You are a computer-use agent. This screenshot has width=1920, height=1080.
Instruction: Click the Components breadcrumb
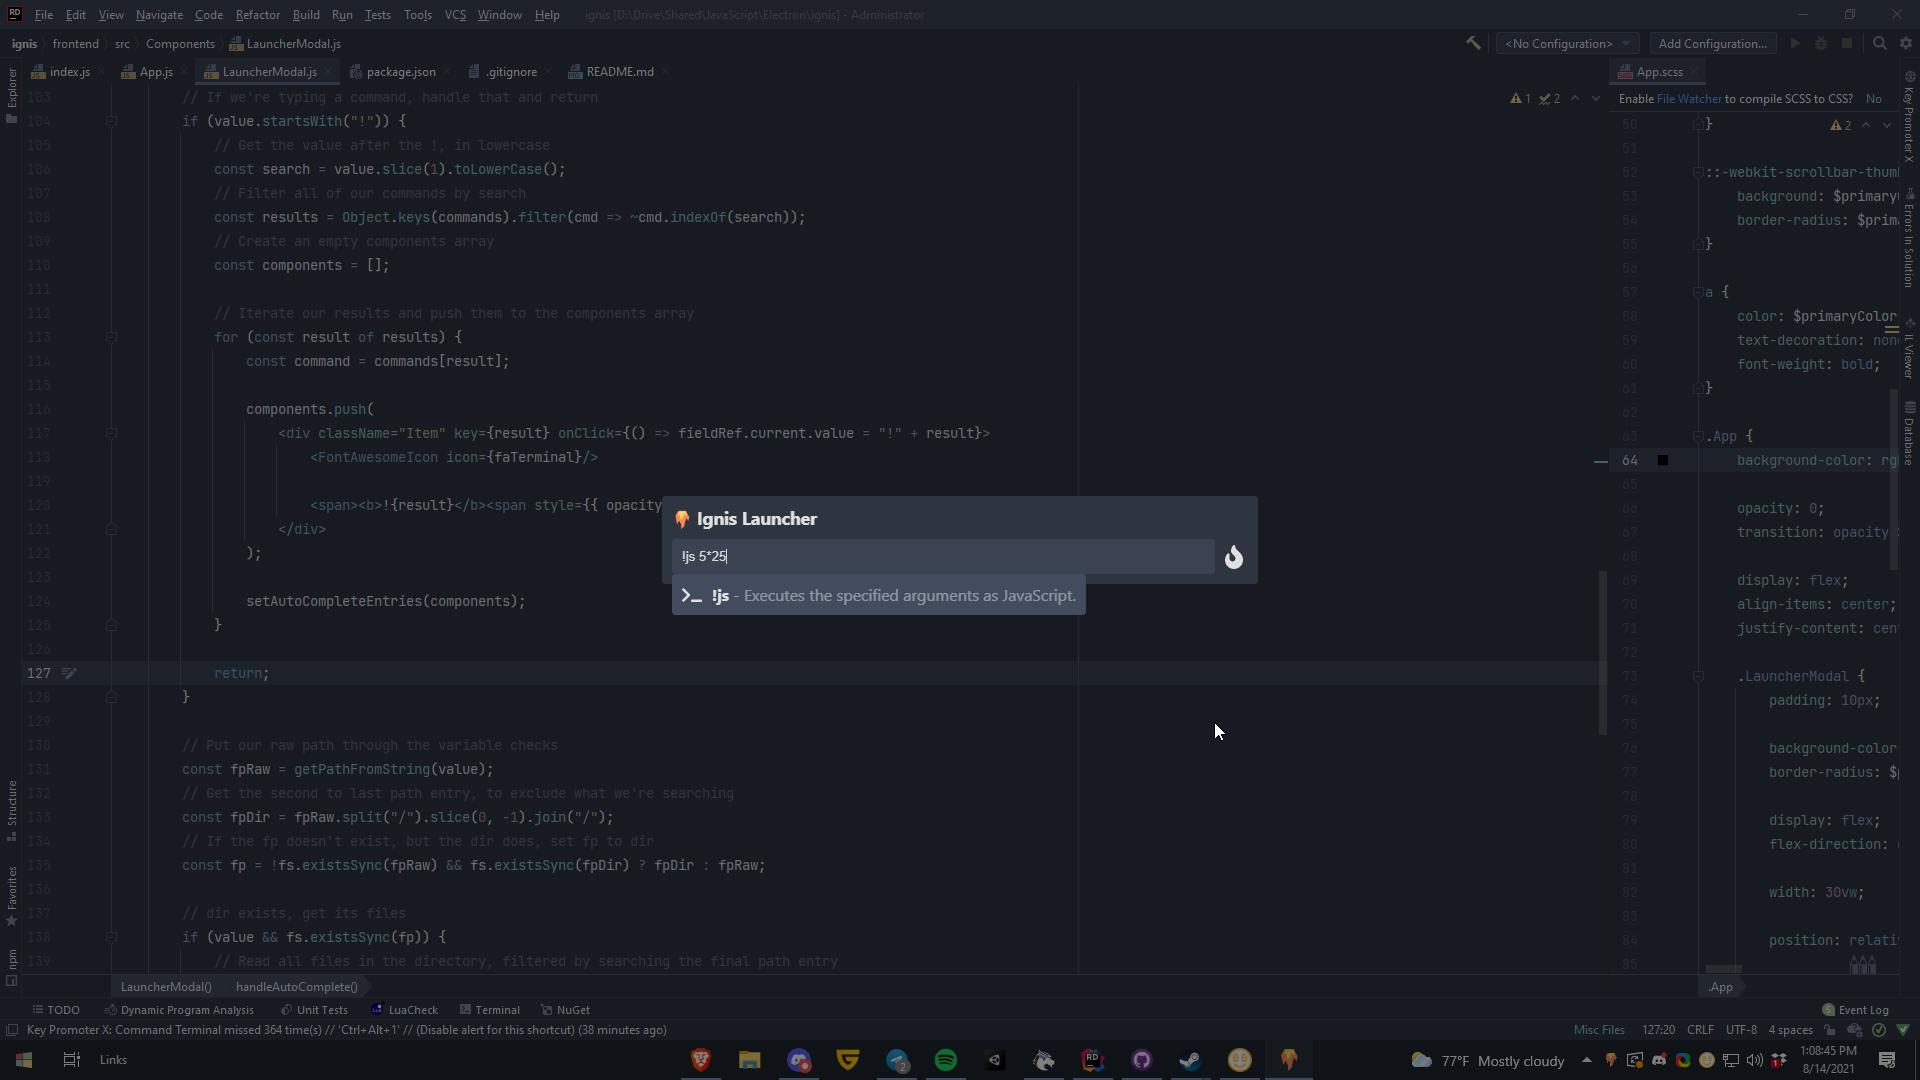pyautogui.click(x=180, y=44)
